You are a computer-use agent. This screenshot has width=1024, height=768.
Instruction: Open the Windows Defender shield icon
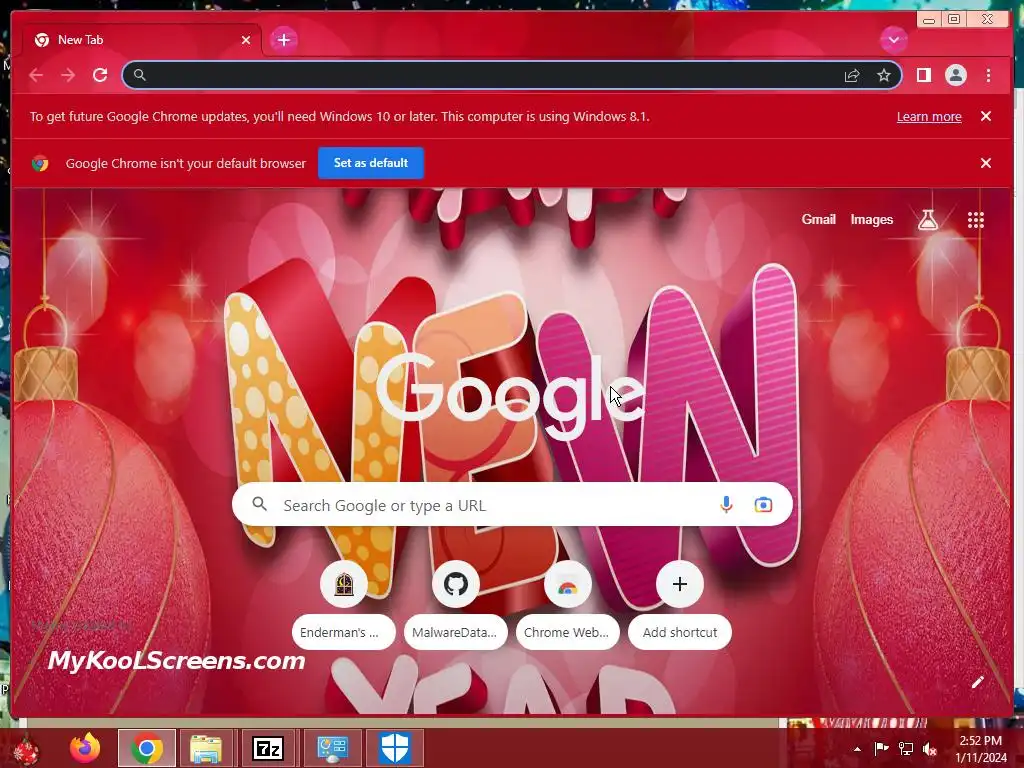pos(395,748)
